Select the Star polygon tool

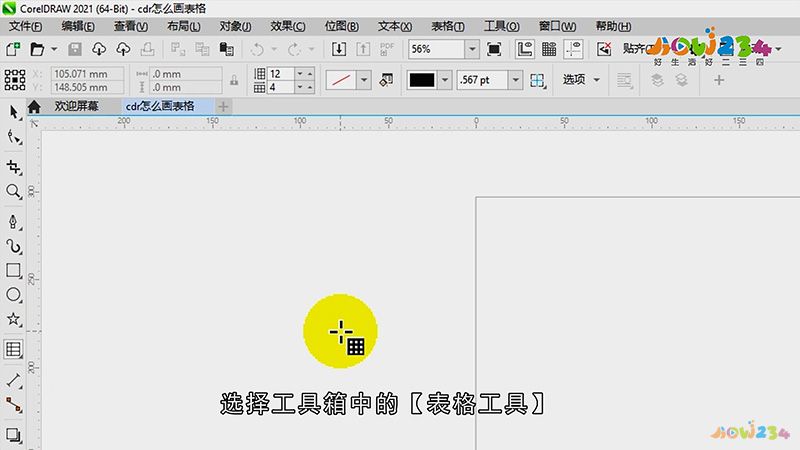point(13,319)
